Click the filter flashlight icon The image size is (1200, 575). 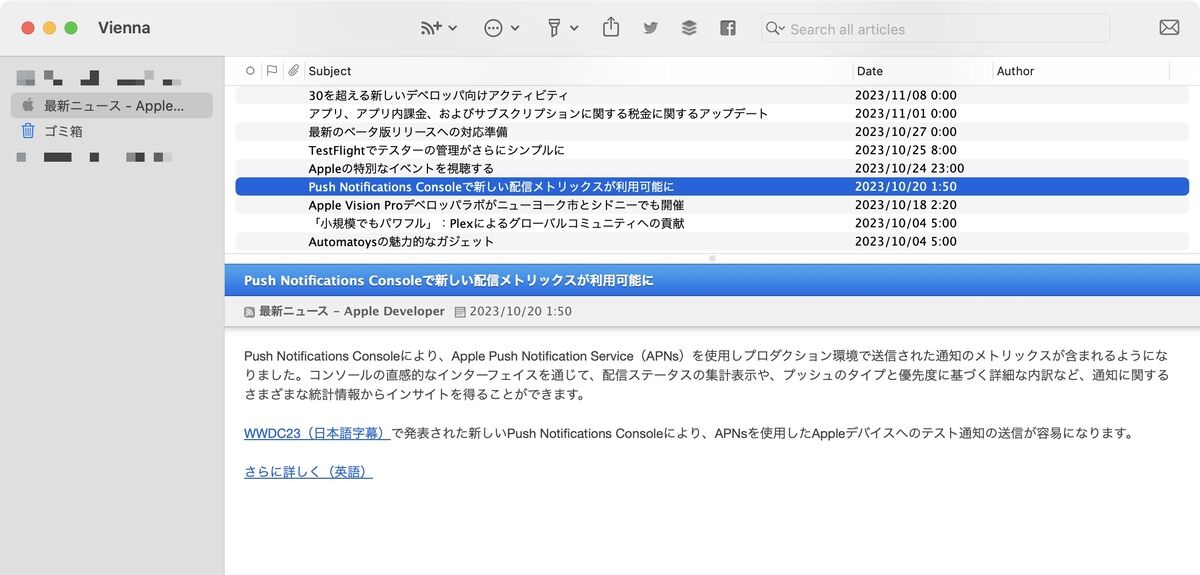click(x=554, y=28)
